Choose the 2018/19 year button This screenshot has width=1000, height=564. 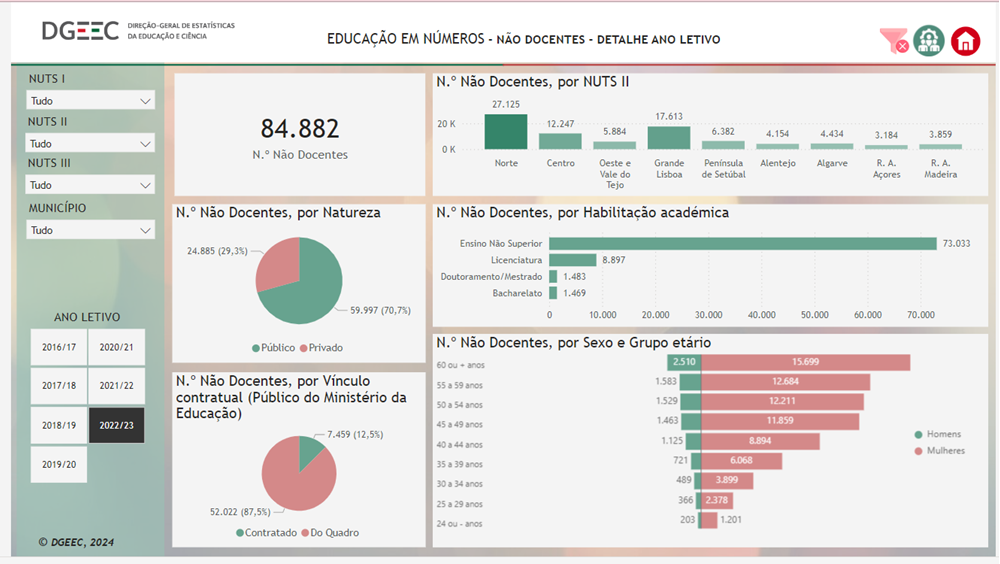(x=59, y=425)
